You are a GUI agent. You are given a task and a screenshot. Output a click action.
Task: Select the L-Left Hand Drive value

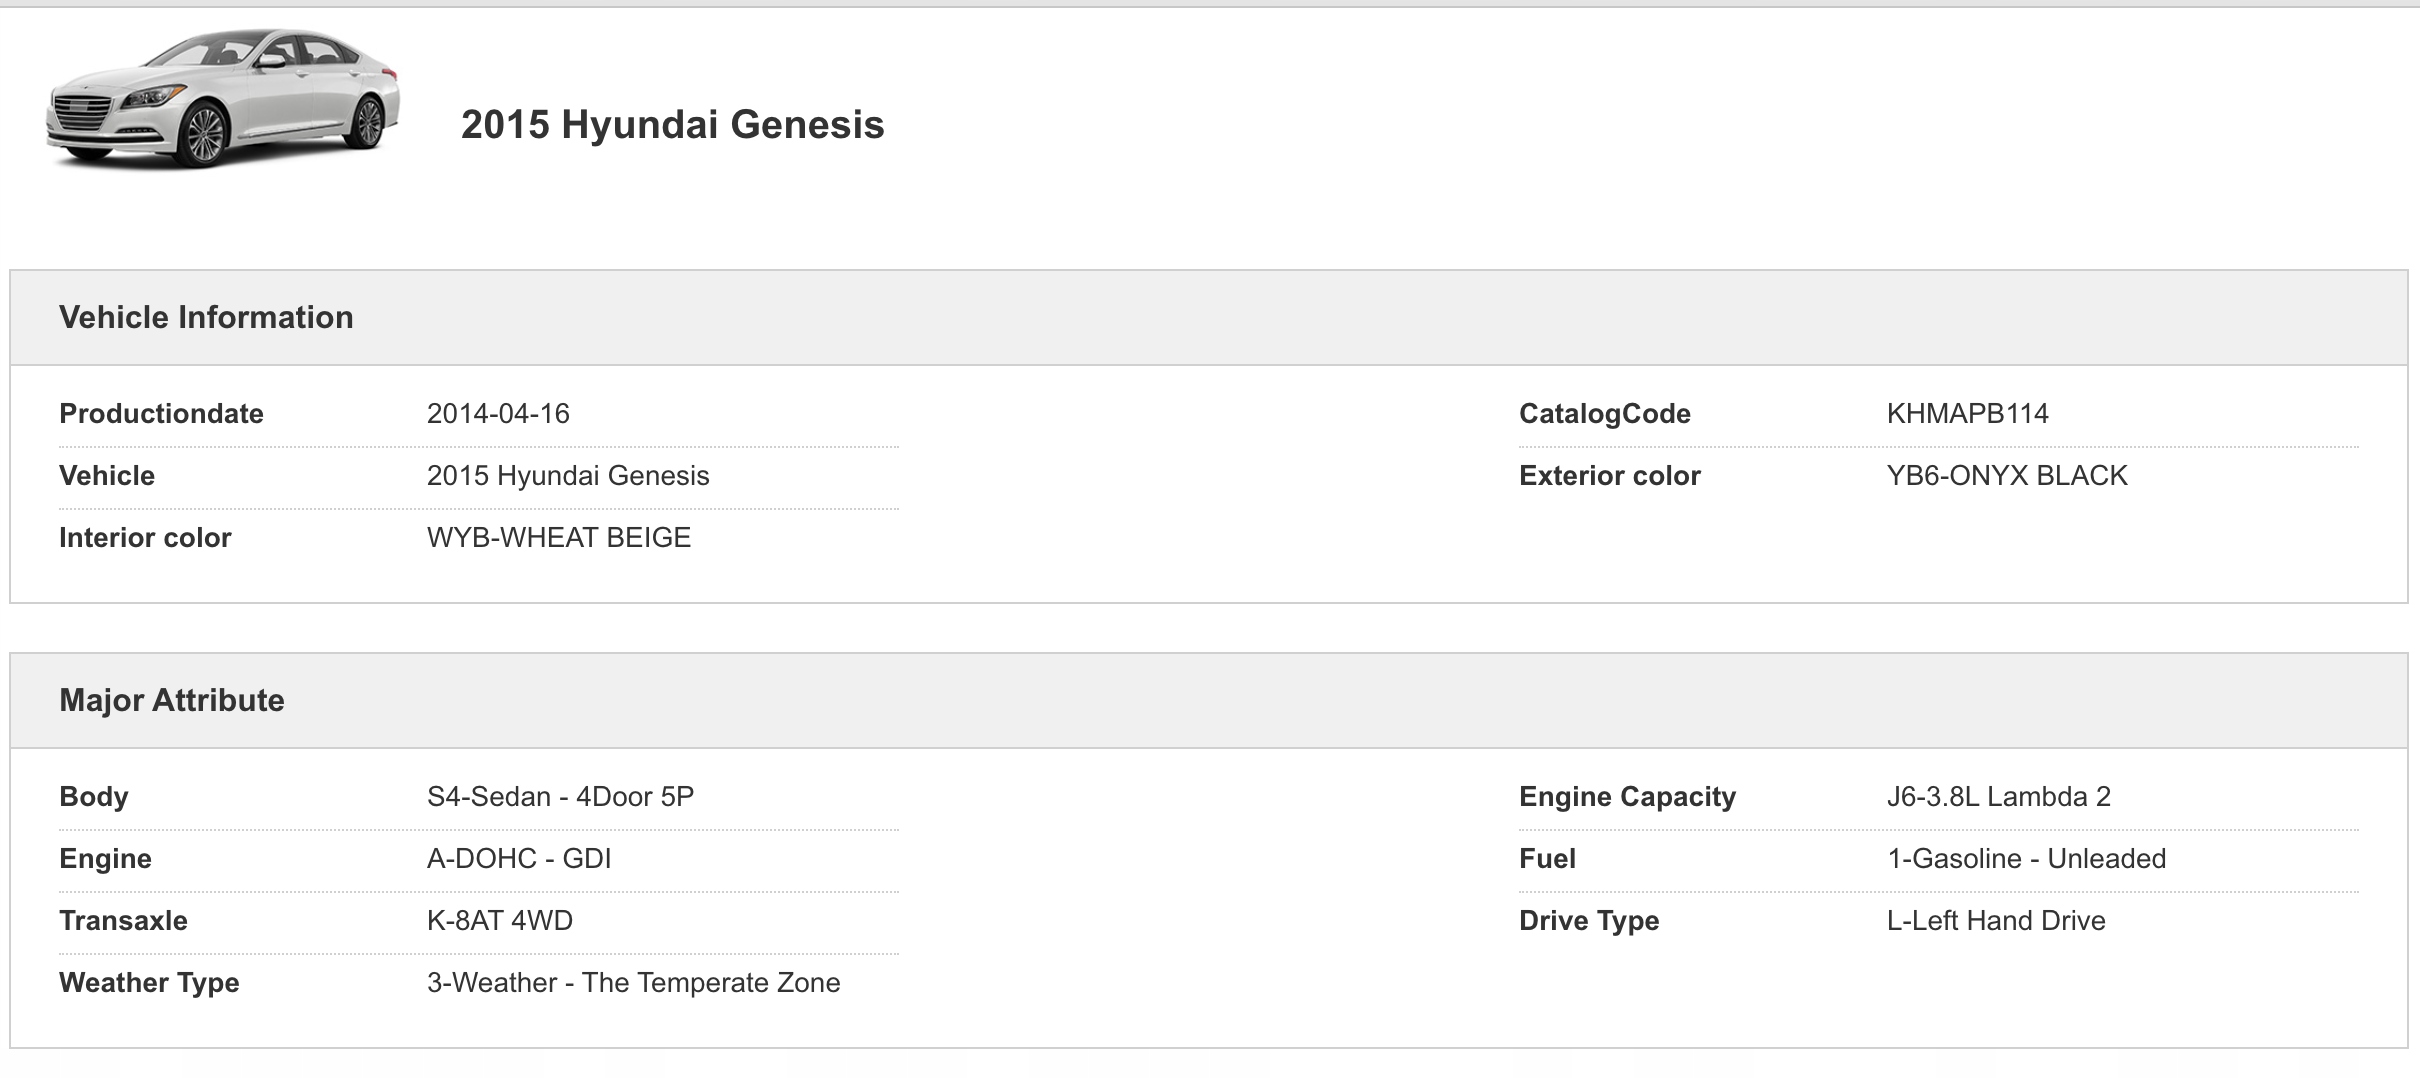(x=1996, y=921)
